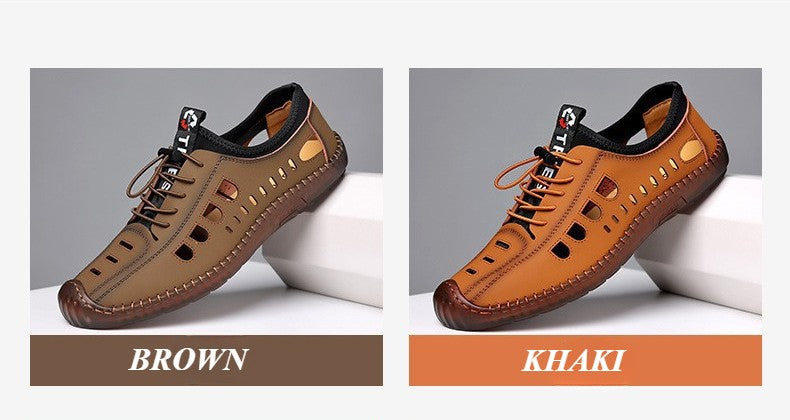Click the word KHAKI text
This screenshot has width=790, height=420.
tap(573, 360)
